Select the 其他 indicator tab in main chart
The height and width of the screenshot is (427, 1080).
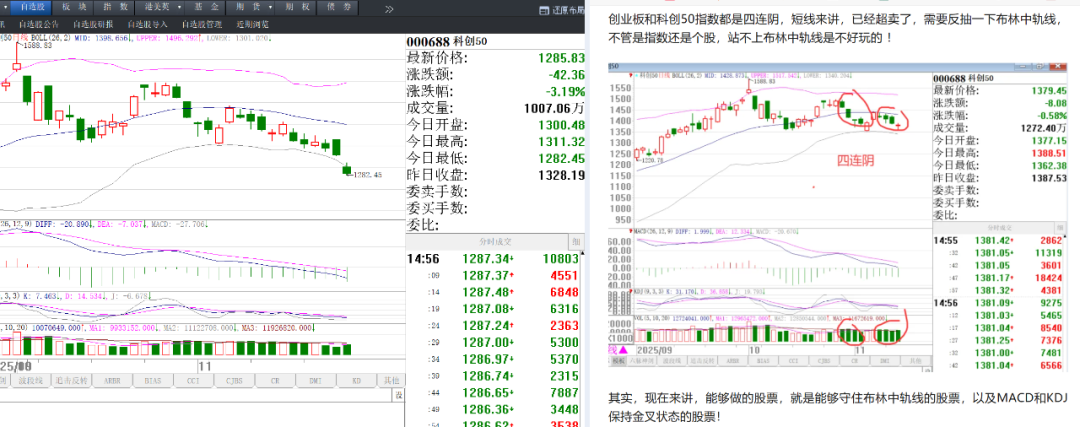391,380
